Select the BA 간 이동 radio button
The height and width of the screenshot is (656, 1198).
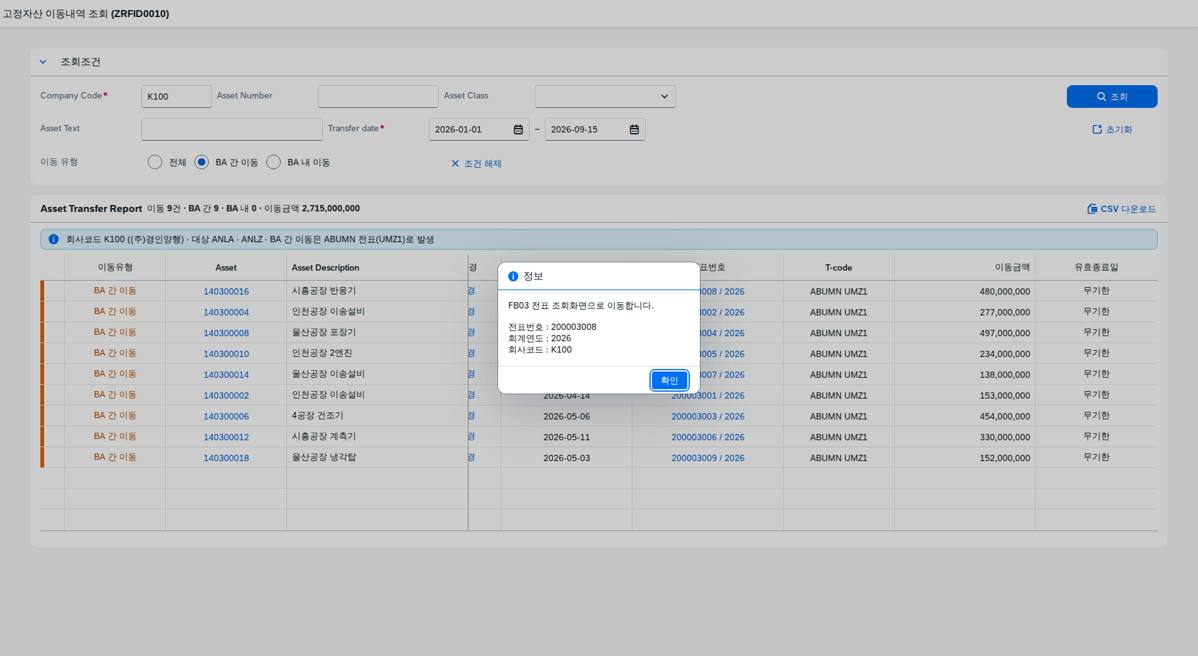(x=202, y=162)
